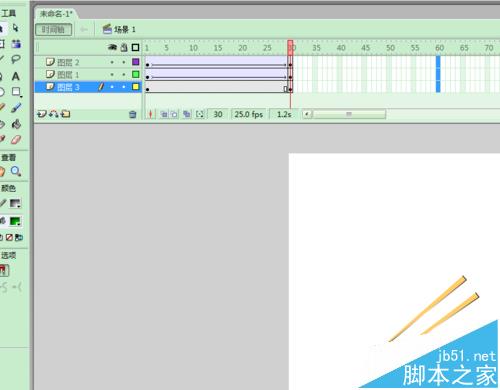This screenshot has height=390, width=500.
Task: Toggle the Edit Multiple Frames button
Action: (x=187, y=114)
